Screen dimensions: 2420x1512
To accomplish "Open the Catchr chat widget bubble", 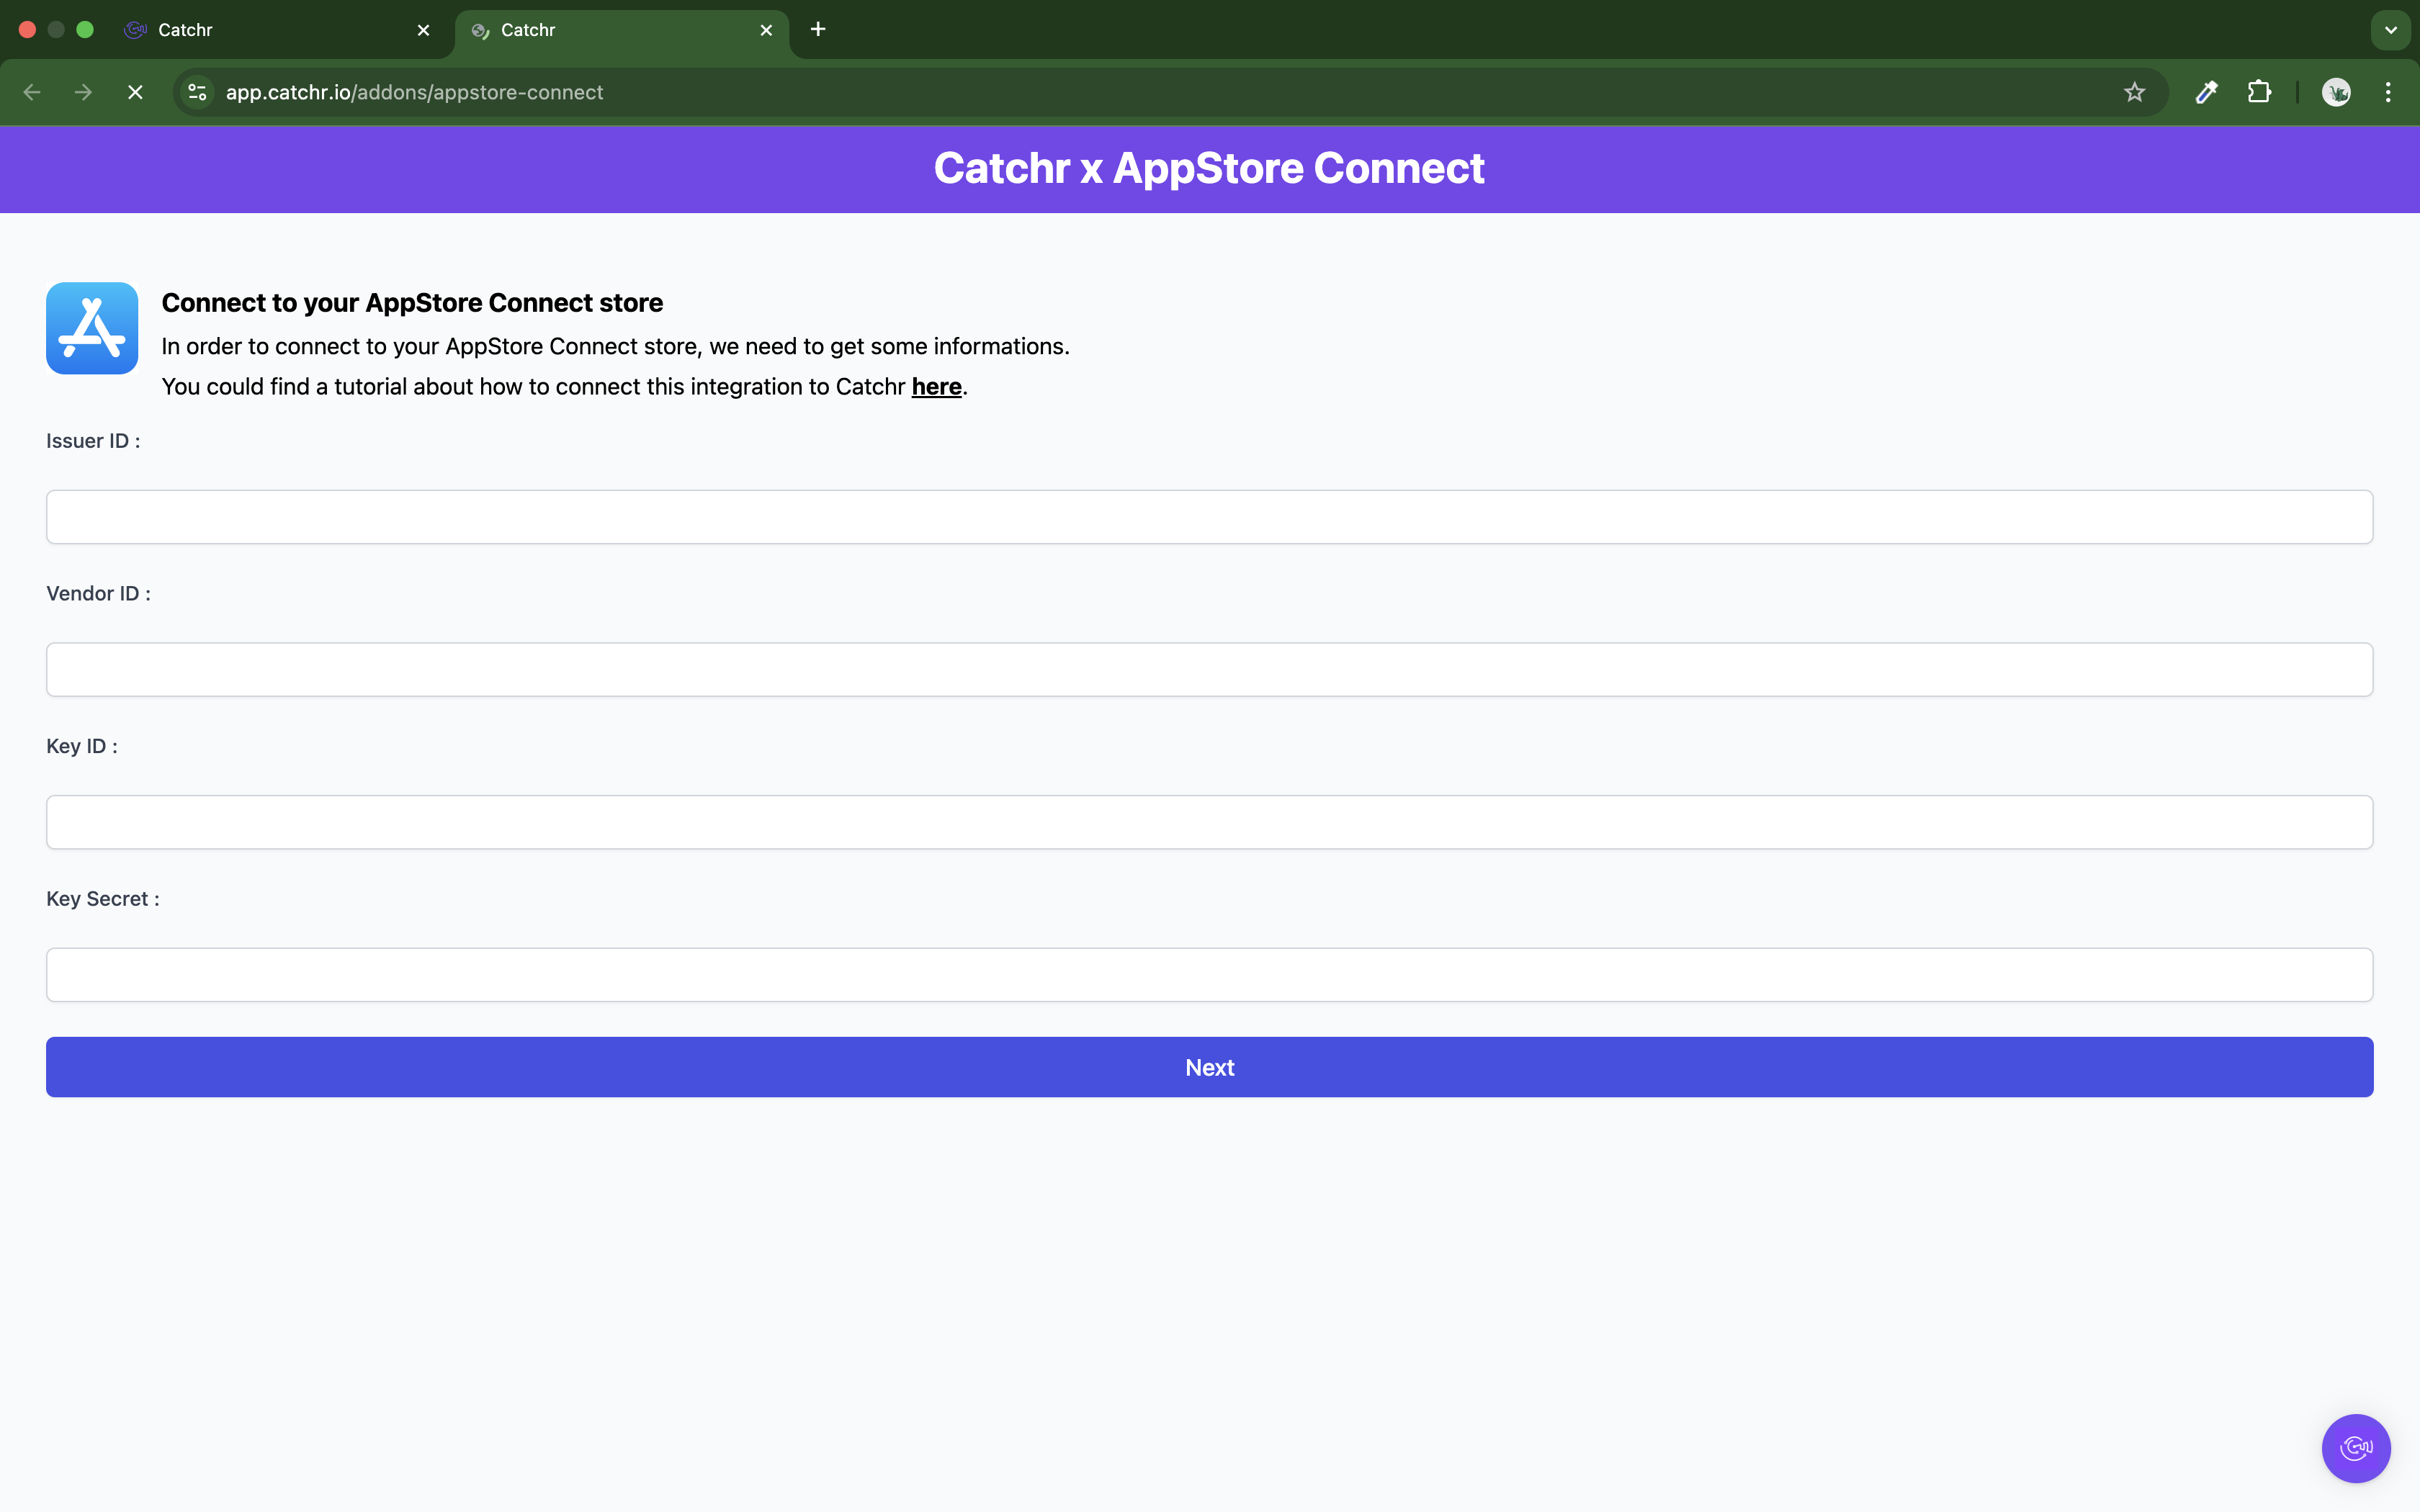I will point(2356,1448).
